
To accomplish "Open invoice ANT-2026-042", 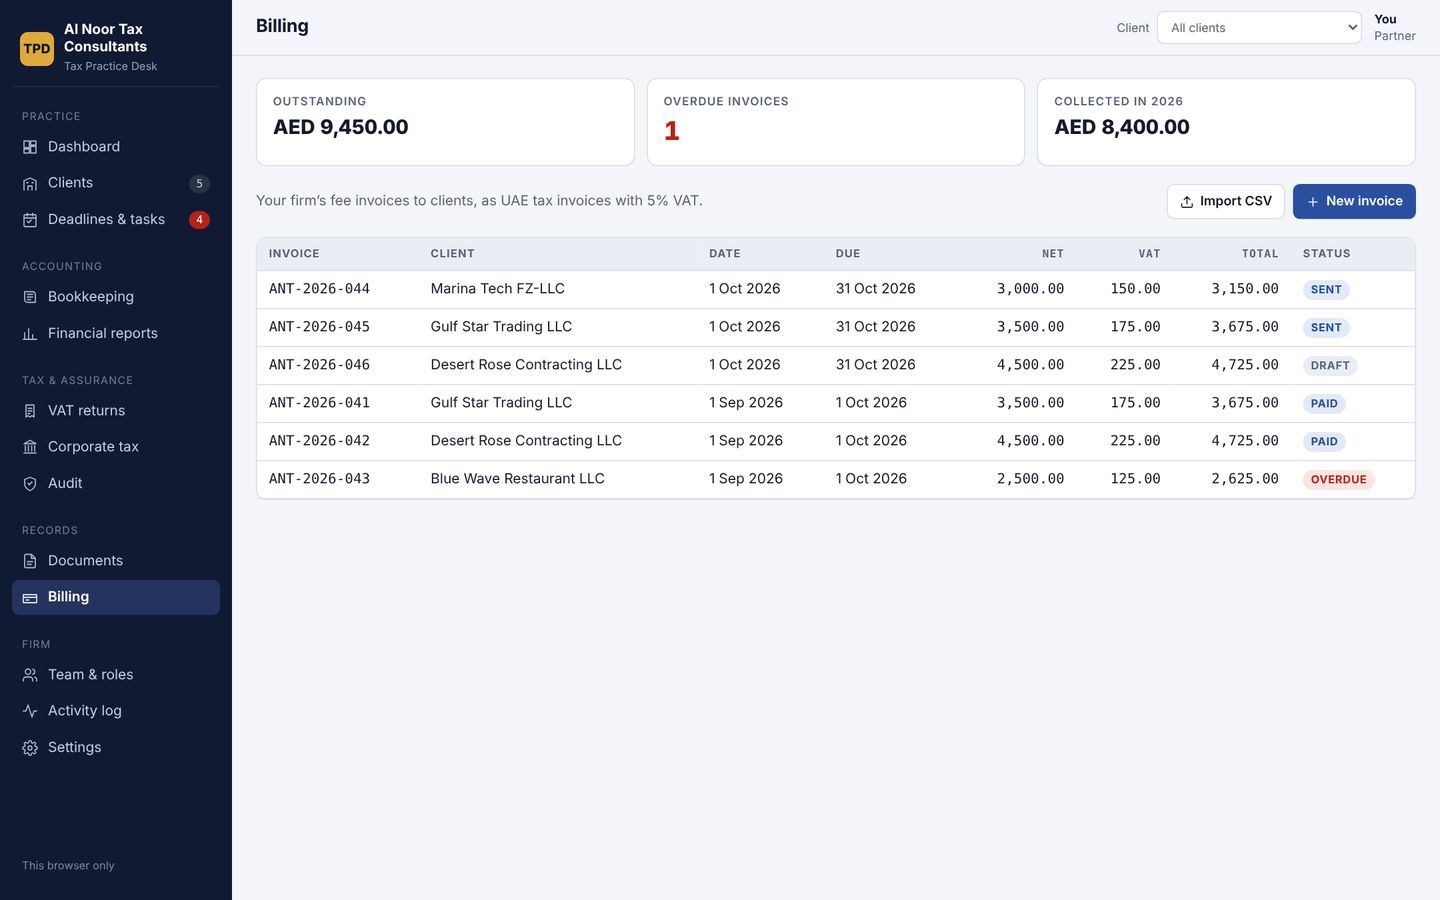I will [319, 441].
